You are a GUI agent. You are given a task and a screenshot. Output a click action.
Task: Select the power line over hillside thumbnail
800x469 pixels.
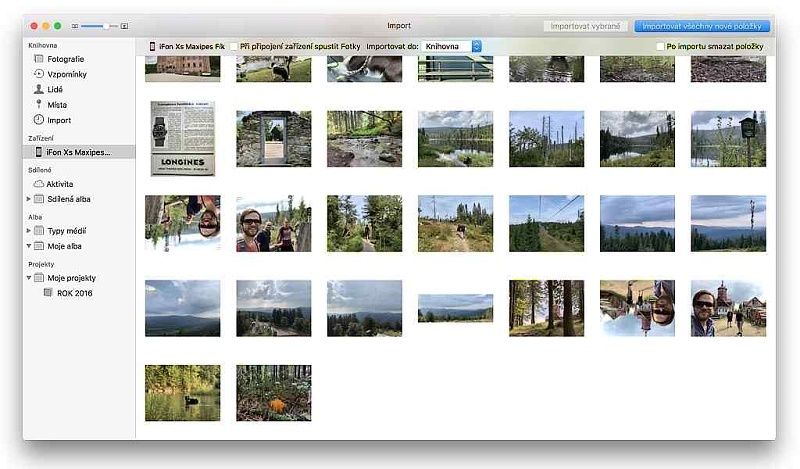point(546,223)
